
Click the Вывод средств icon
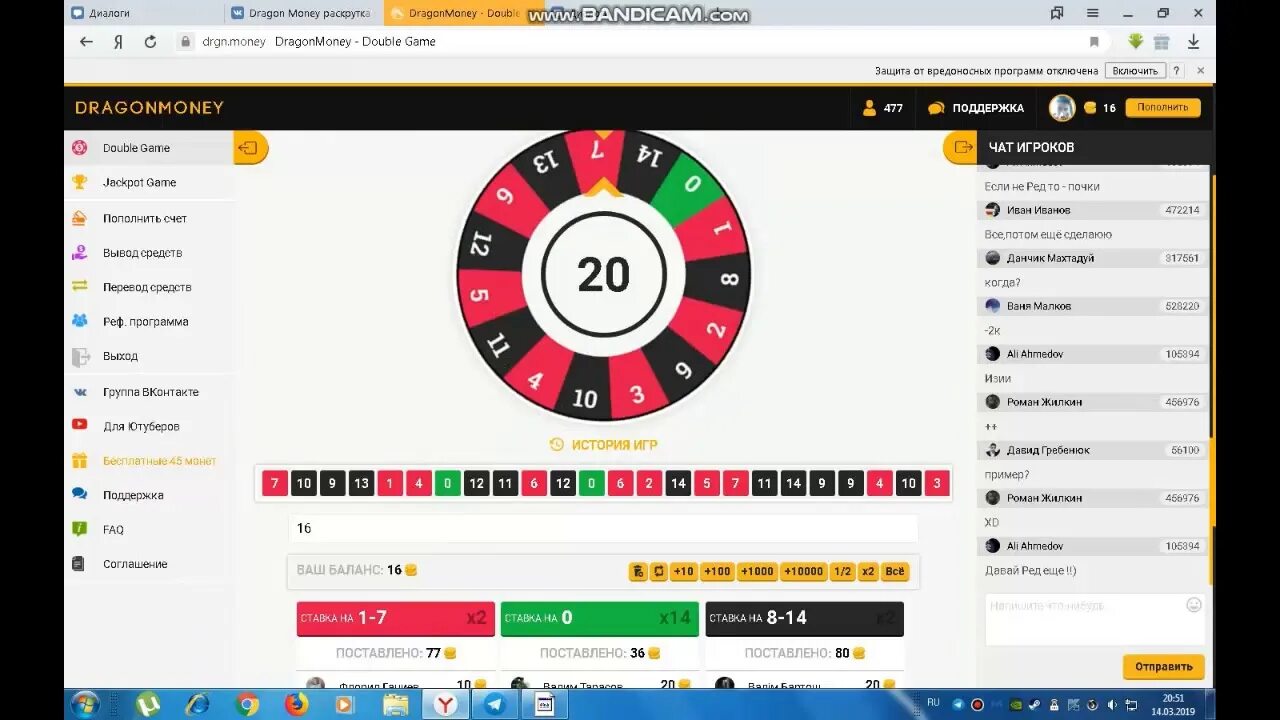[x=79, y=253]
